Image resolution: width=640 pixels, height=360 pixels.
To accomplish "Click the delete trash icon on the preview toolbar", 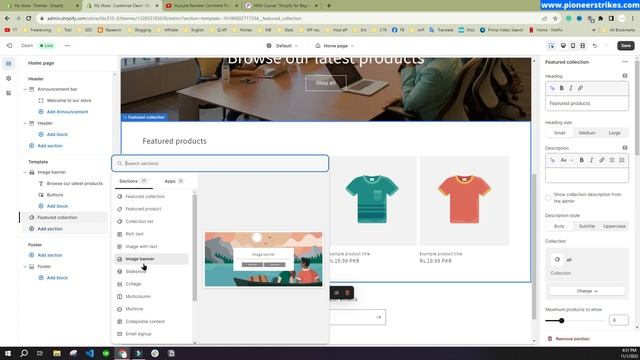I will click(347, 293).
